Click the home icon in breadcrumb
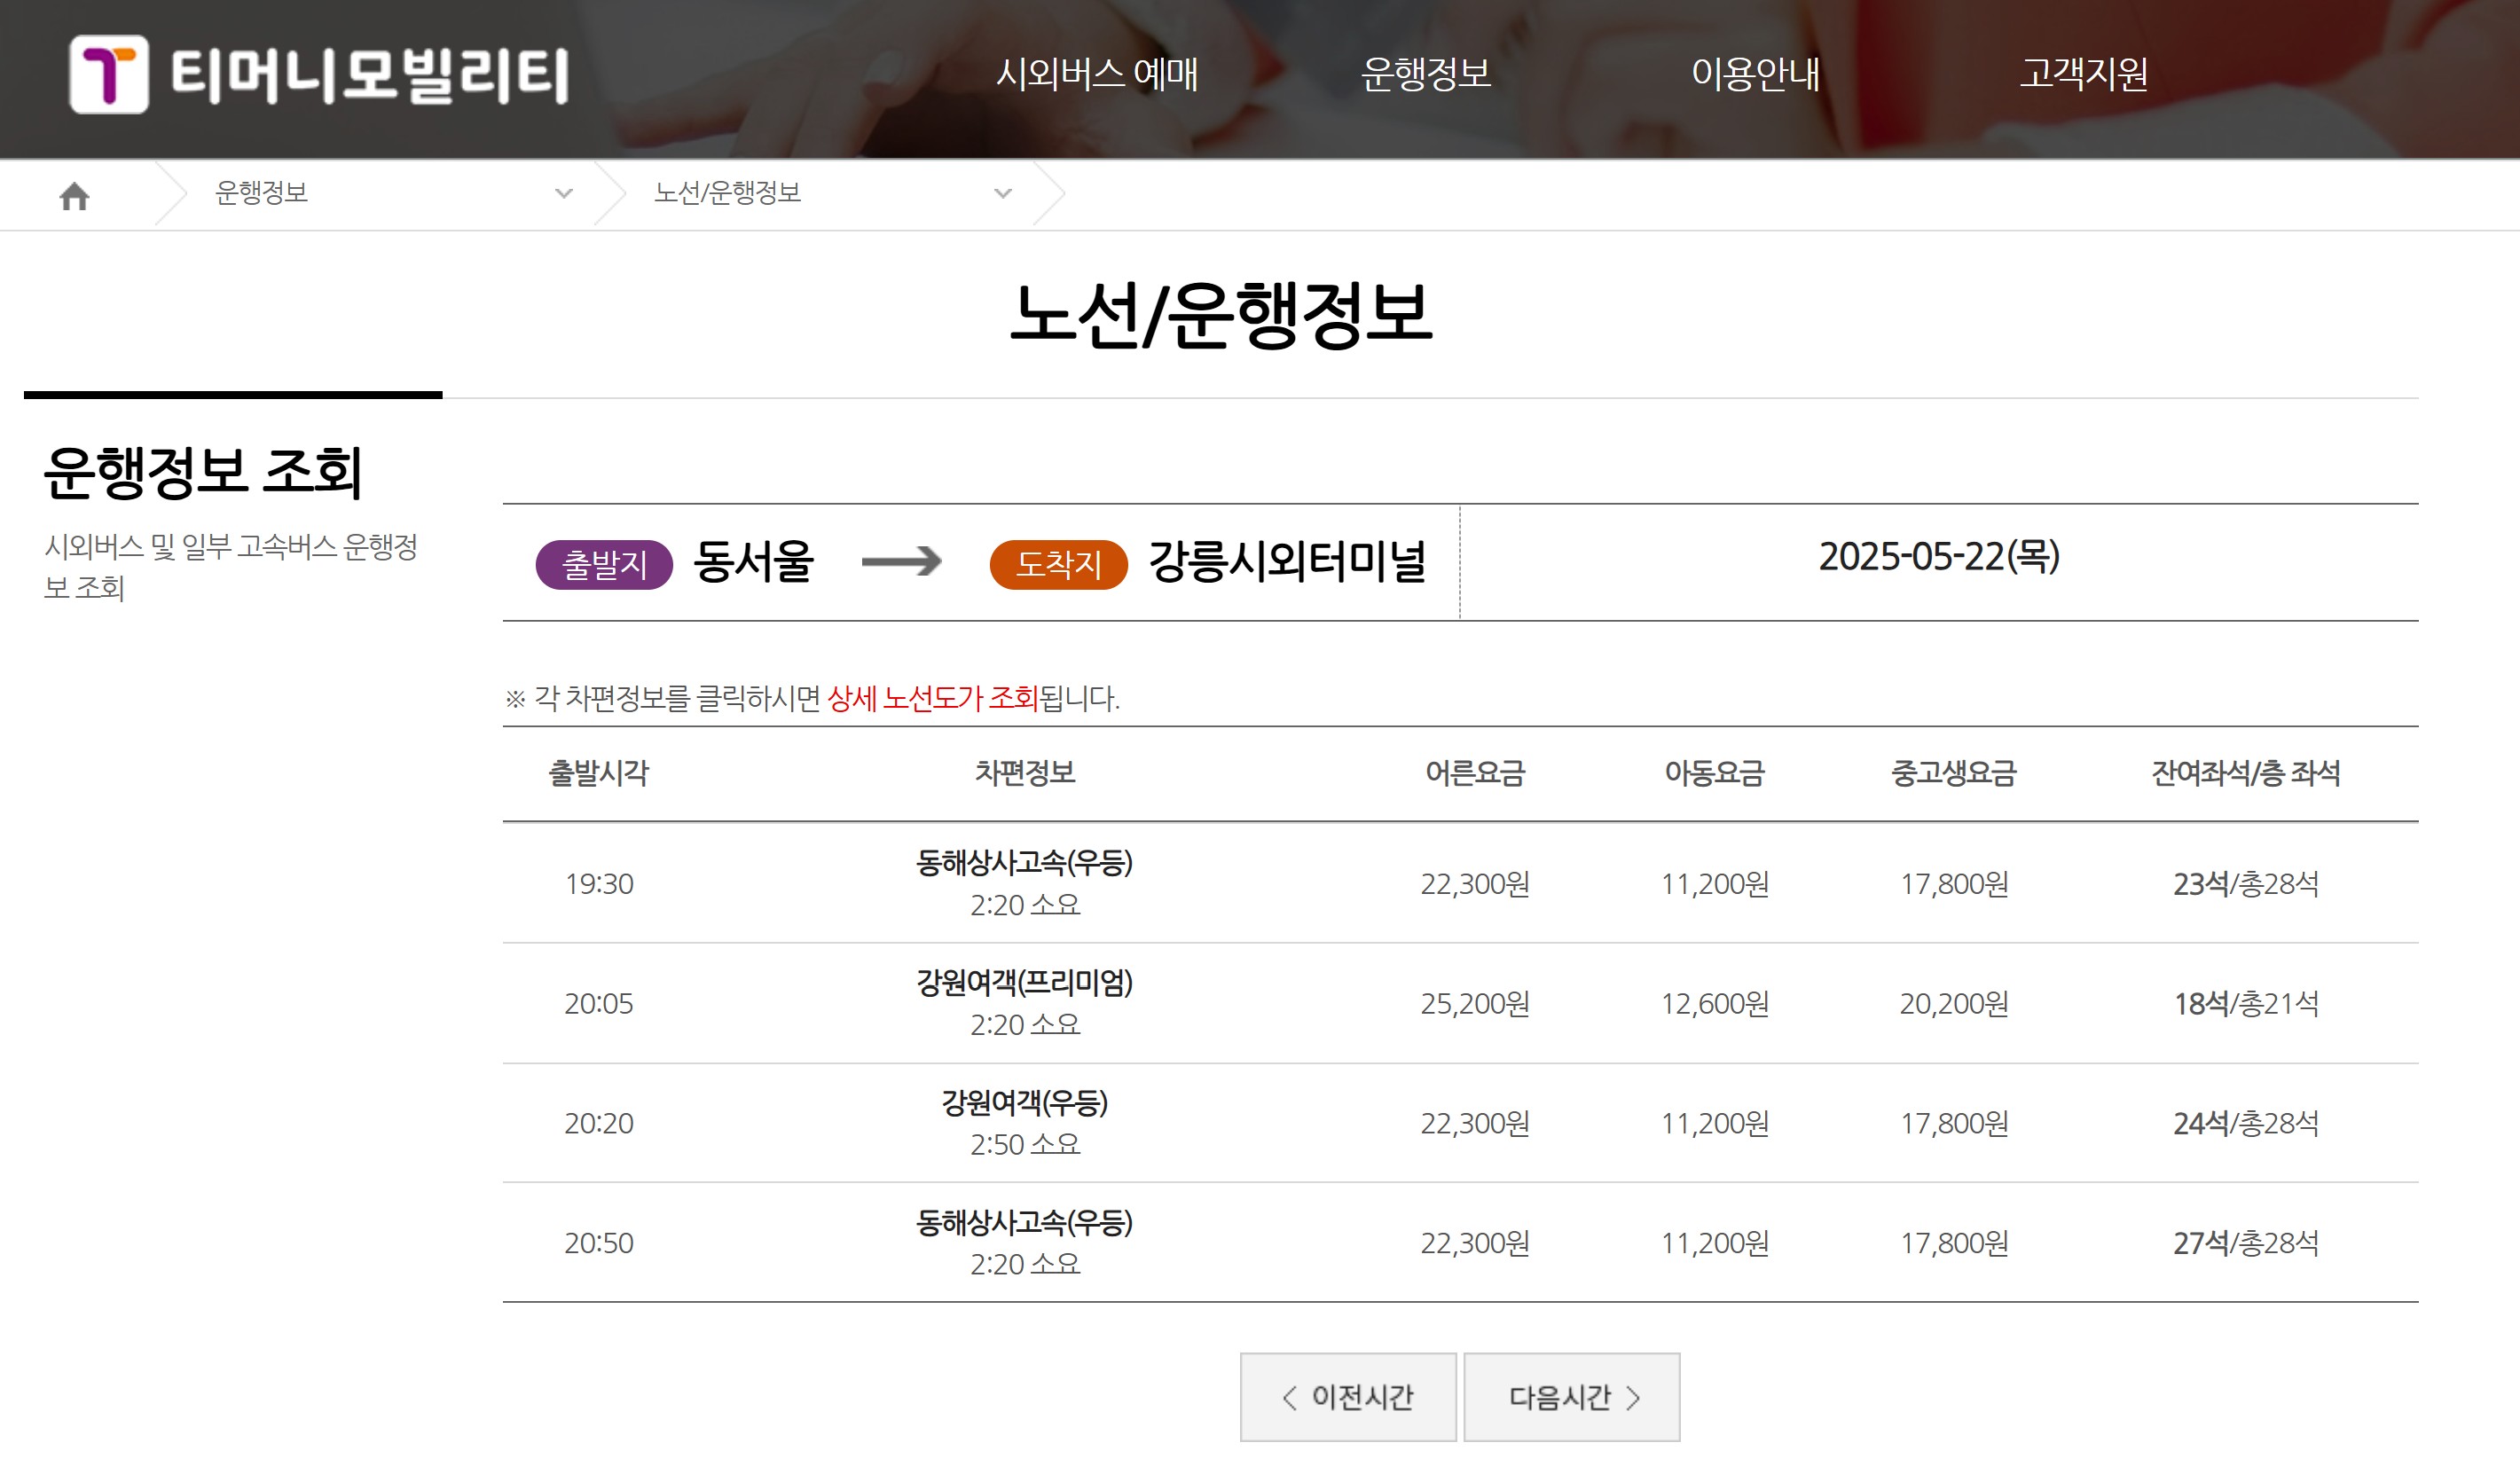This screenshot has height=1474, width=2520. pyautogui.click(x=74, y=196)
